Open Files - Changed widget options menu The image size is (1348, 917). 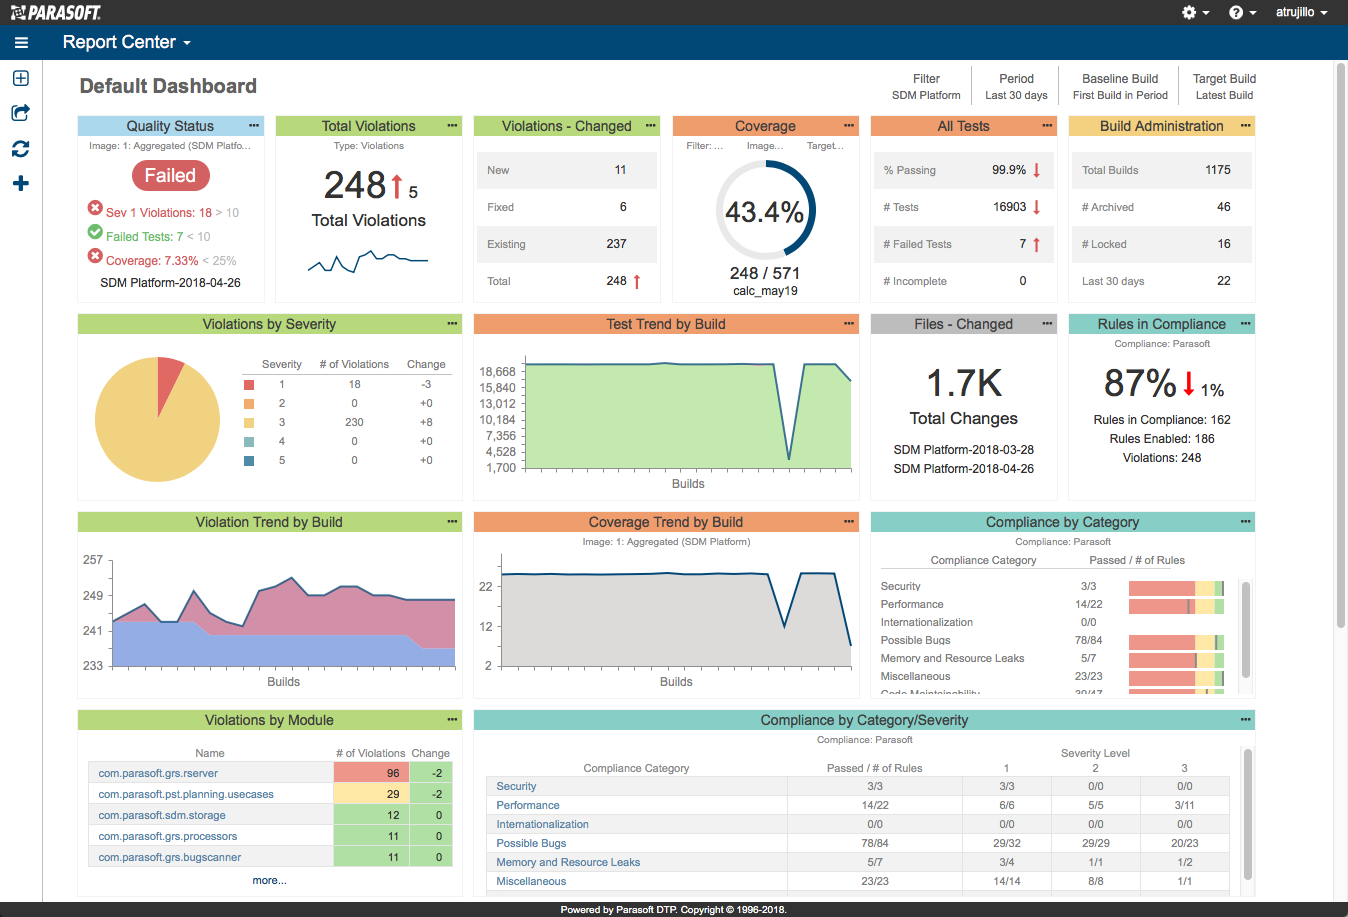point(1047,324)
